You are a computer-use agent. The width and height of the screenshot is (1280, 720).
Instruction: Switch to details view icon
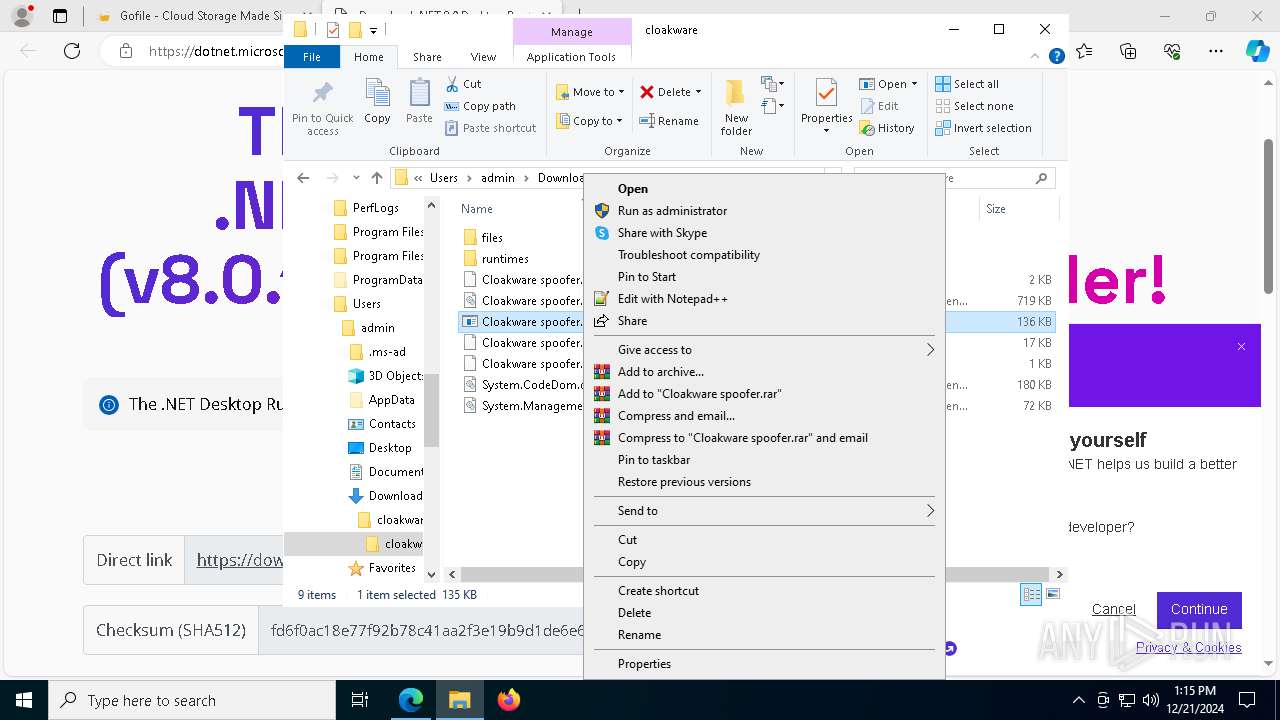1031,594
